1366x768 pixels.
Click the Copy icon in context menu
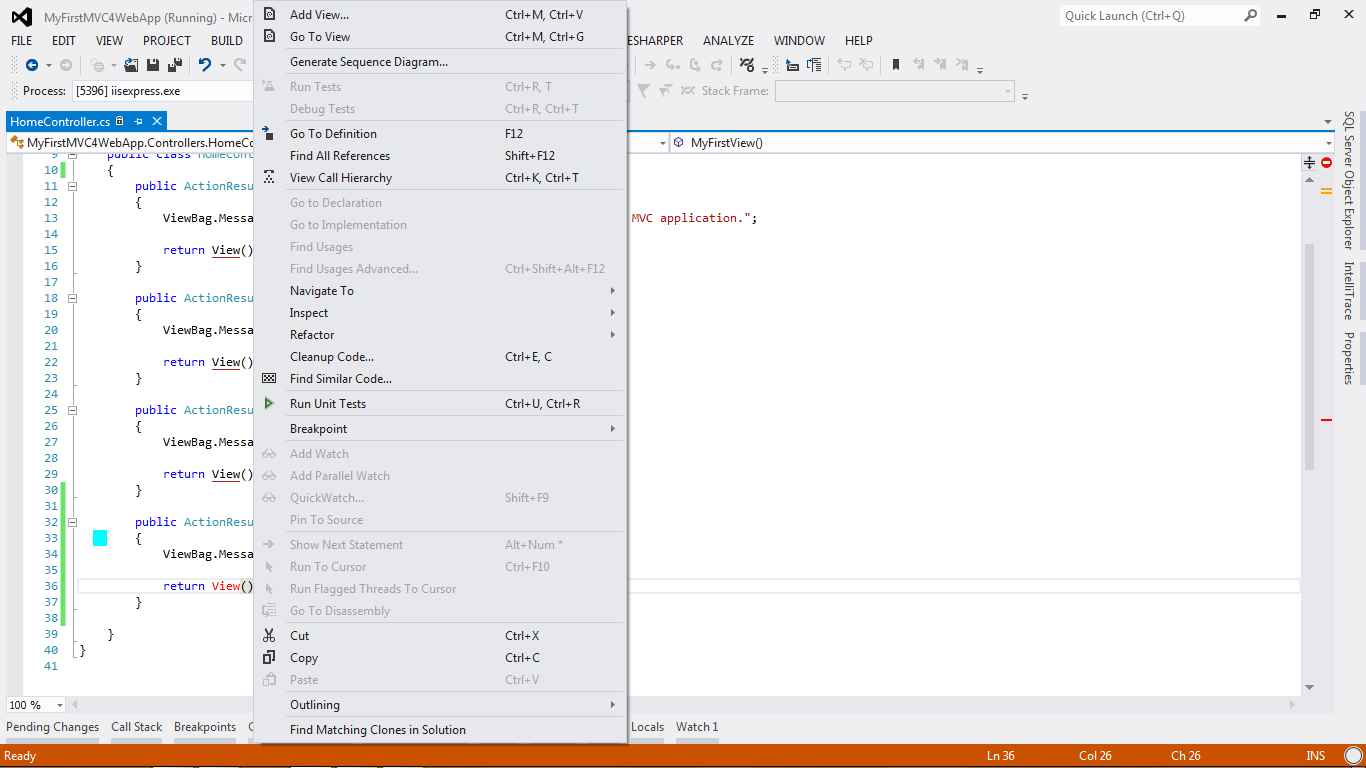(x=269, y=658)
